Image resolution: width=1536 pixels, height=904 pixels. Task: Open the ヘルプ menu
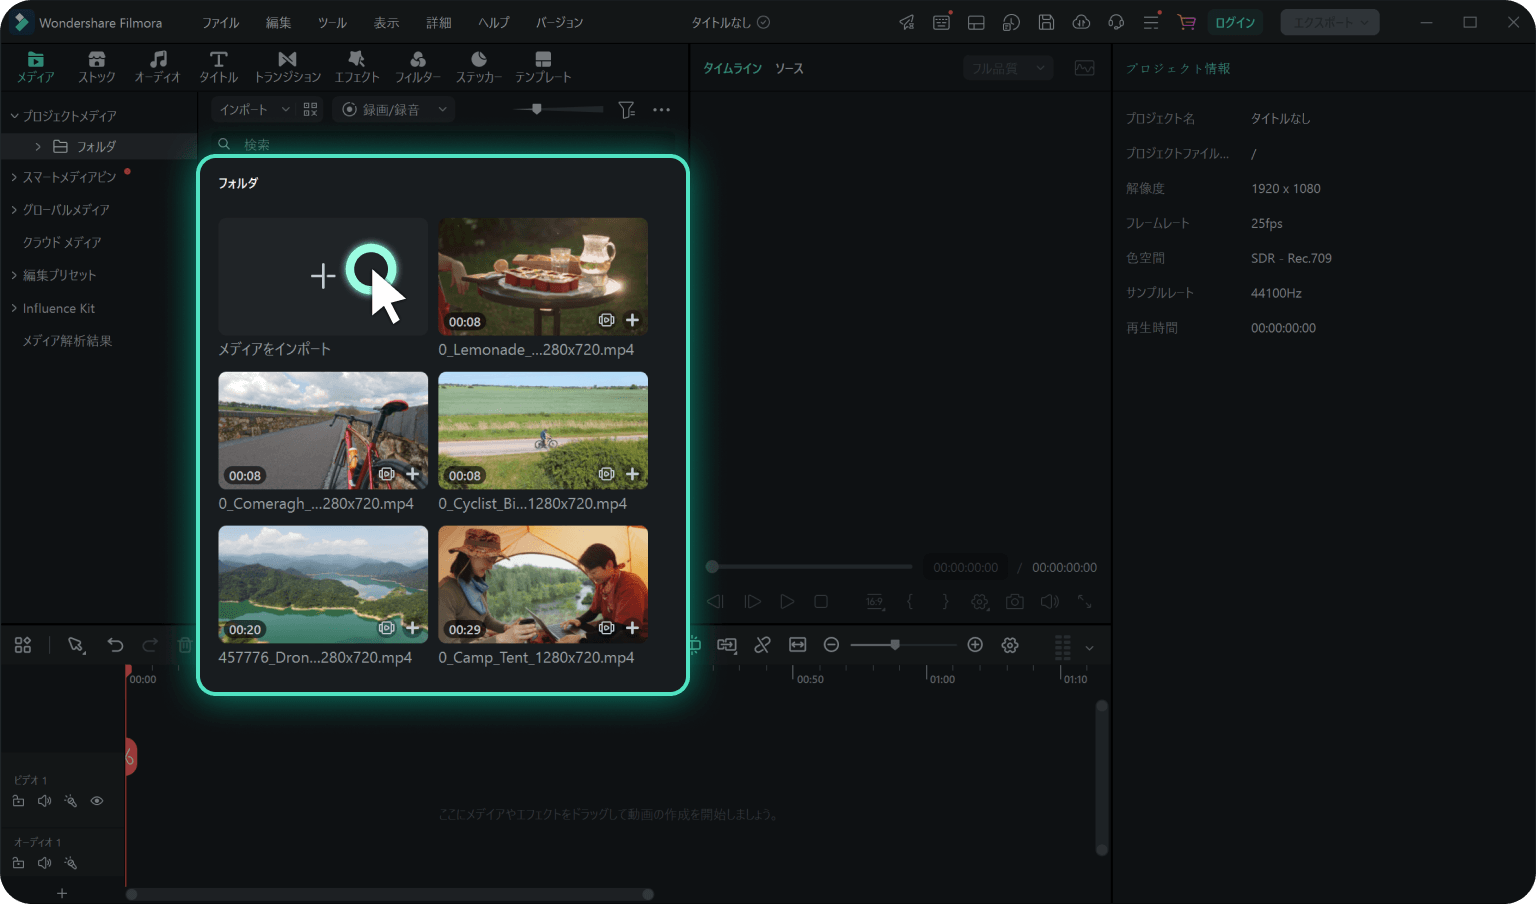(x=493, y=22)
